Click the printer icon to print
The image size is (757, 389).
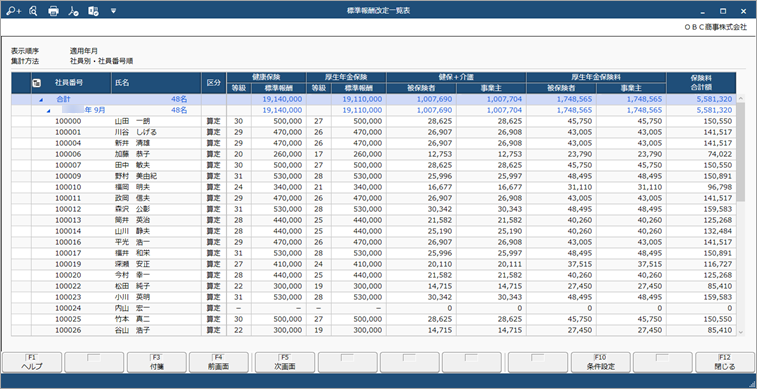53,10
